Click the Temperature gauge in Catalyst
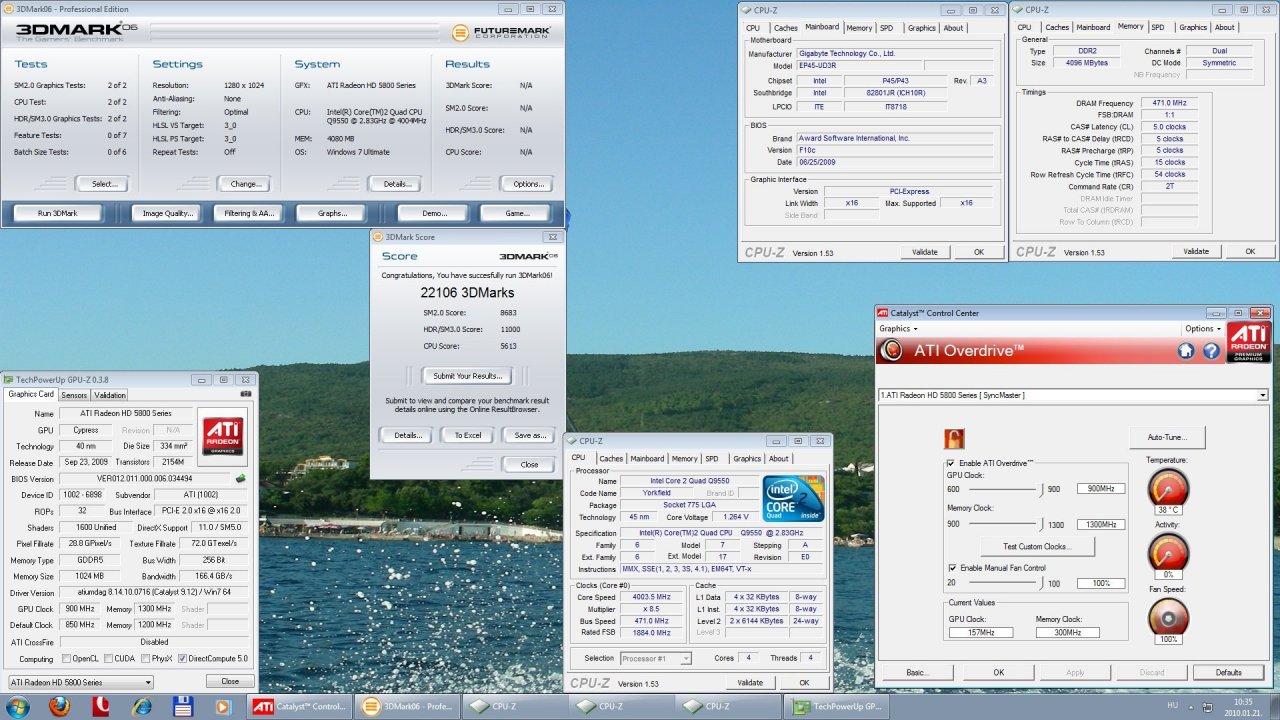The width and height of the screenshot is (1280, 720). click(x=1168, y=489)
